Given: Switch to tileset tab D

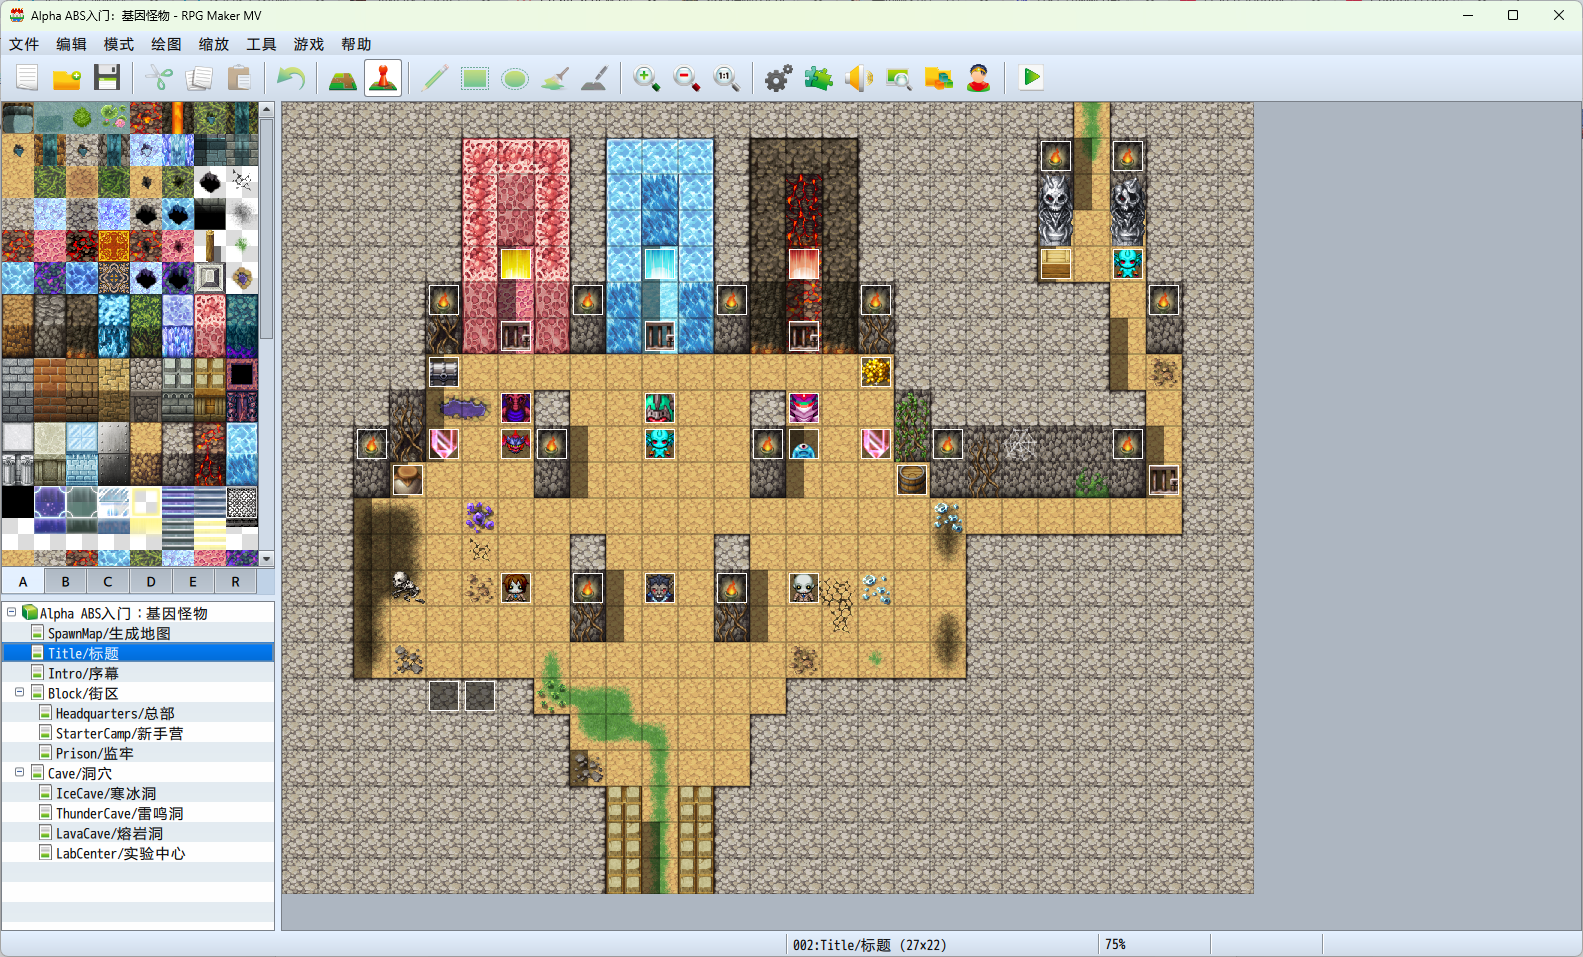Looking at the screenshot, I should click(x=151, y=582).
